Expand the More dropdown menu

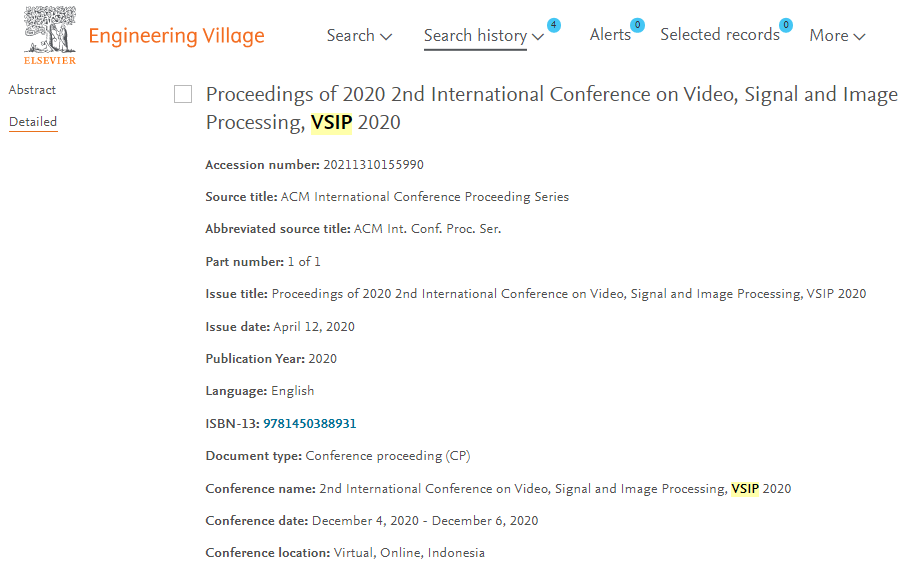[x=837, y=36]
